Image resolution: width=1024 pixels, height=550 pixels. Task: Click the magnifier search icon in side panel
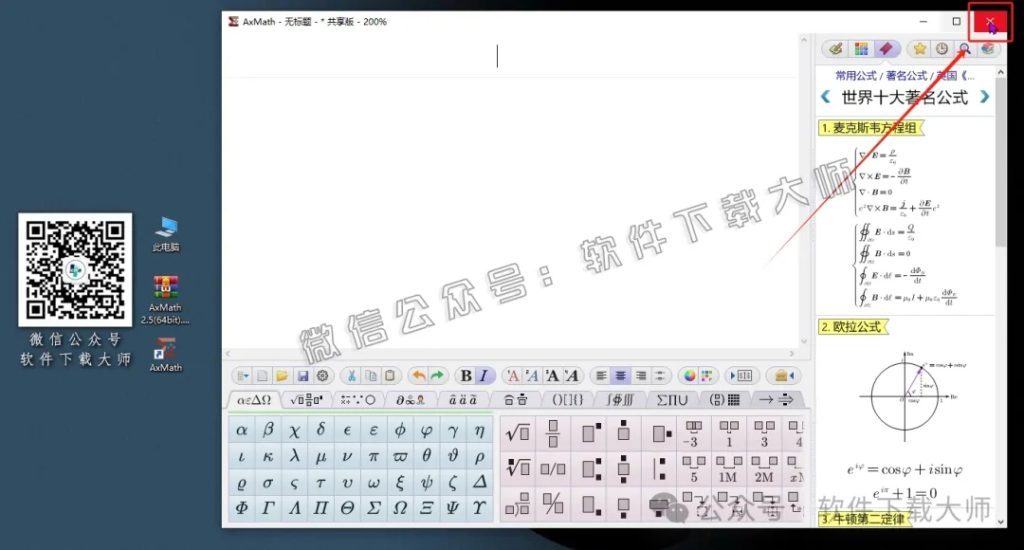point(964,48)
